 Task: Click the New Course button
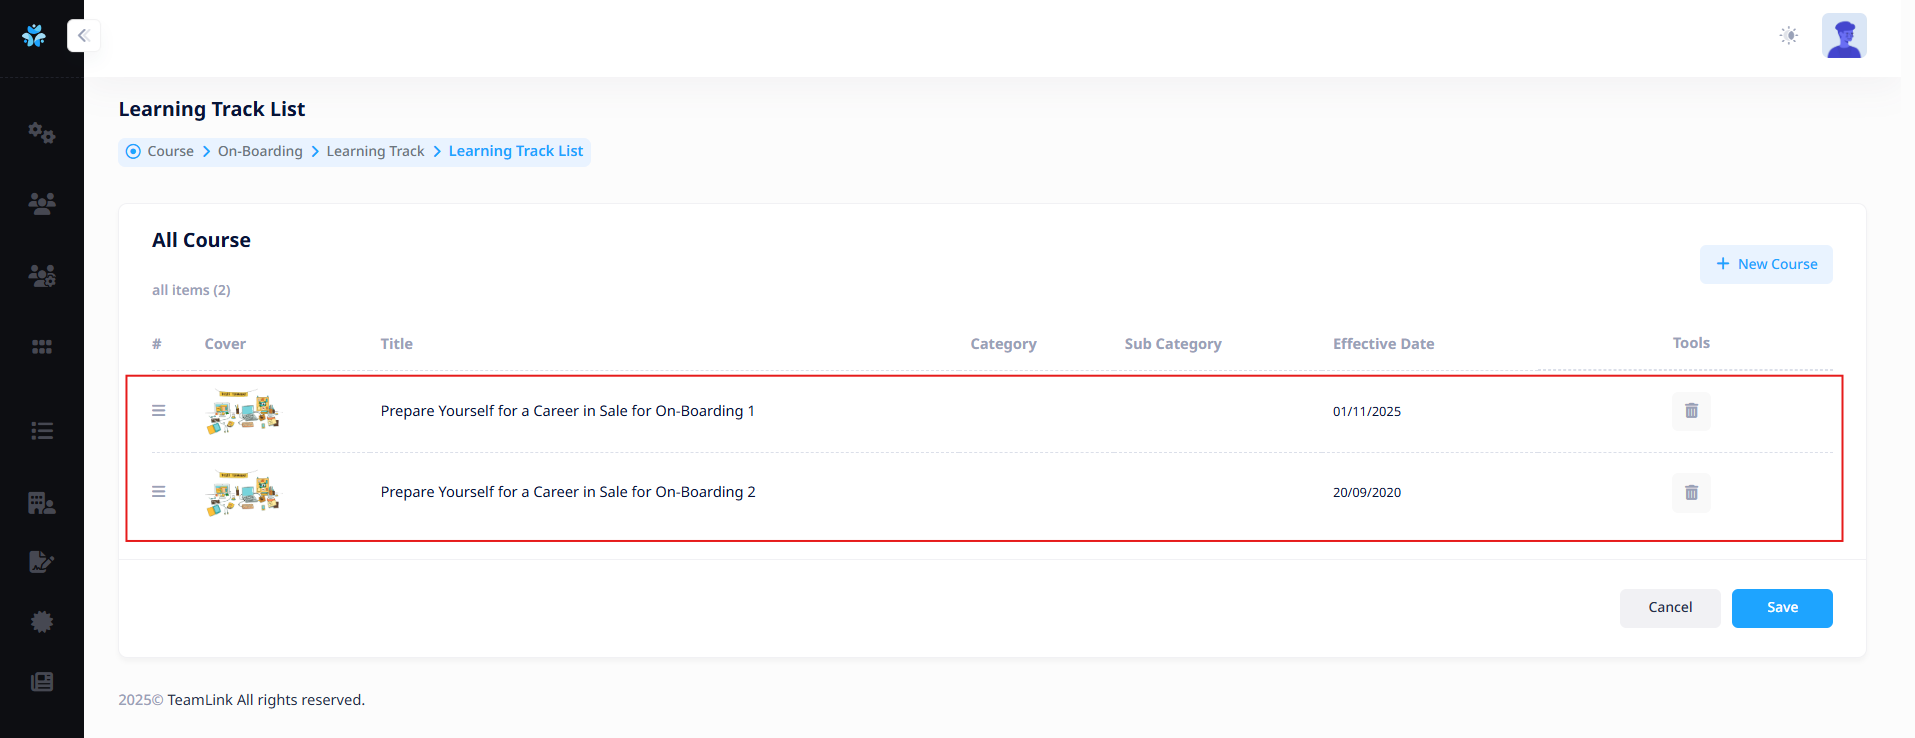coord(1765,264)
